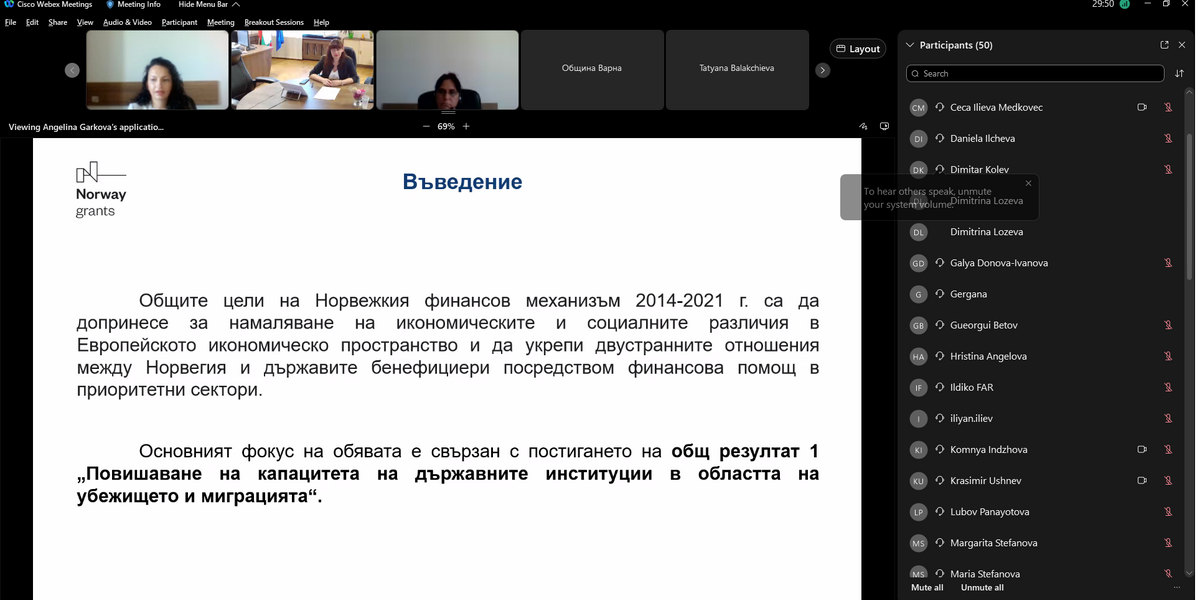The image size is (1200, 600).
Task: Collapse the Participants panel
Action: tap(910, 45)
